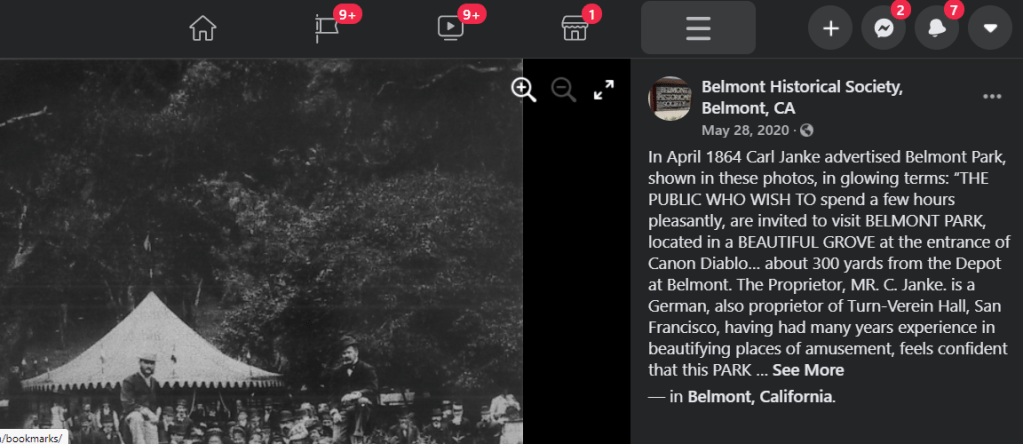This screenshot has width=1023, height=444.
Task: Go to the Facebook Home feed
Action: pos(203,29)
